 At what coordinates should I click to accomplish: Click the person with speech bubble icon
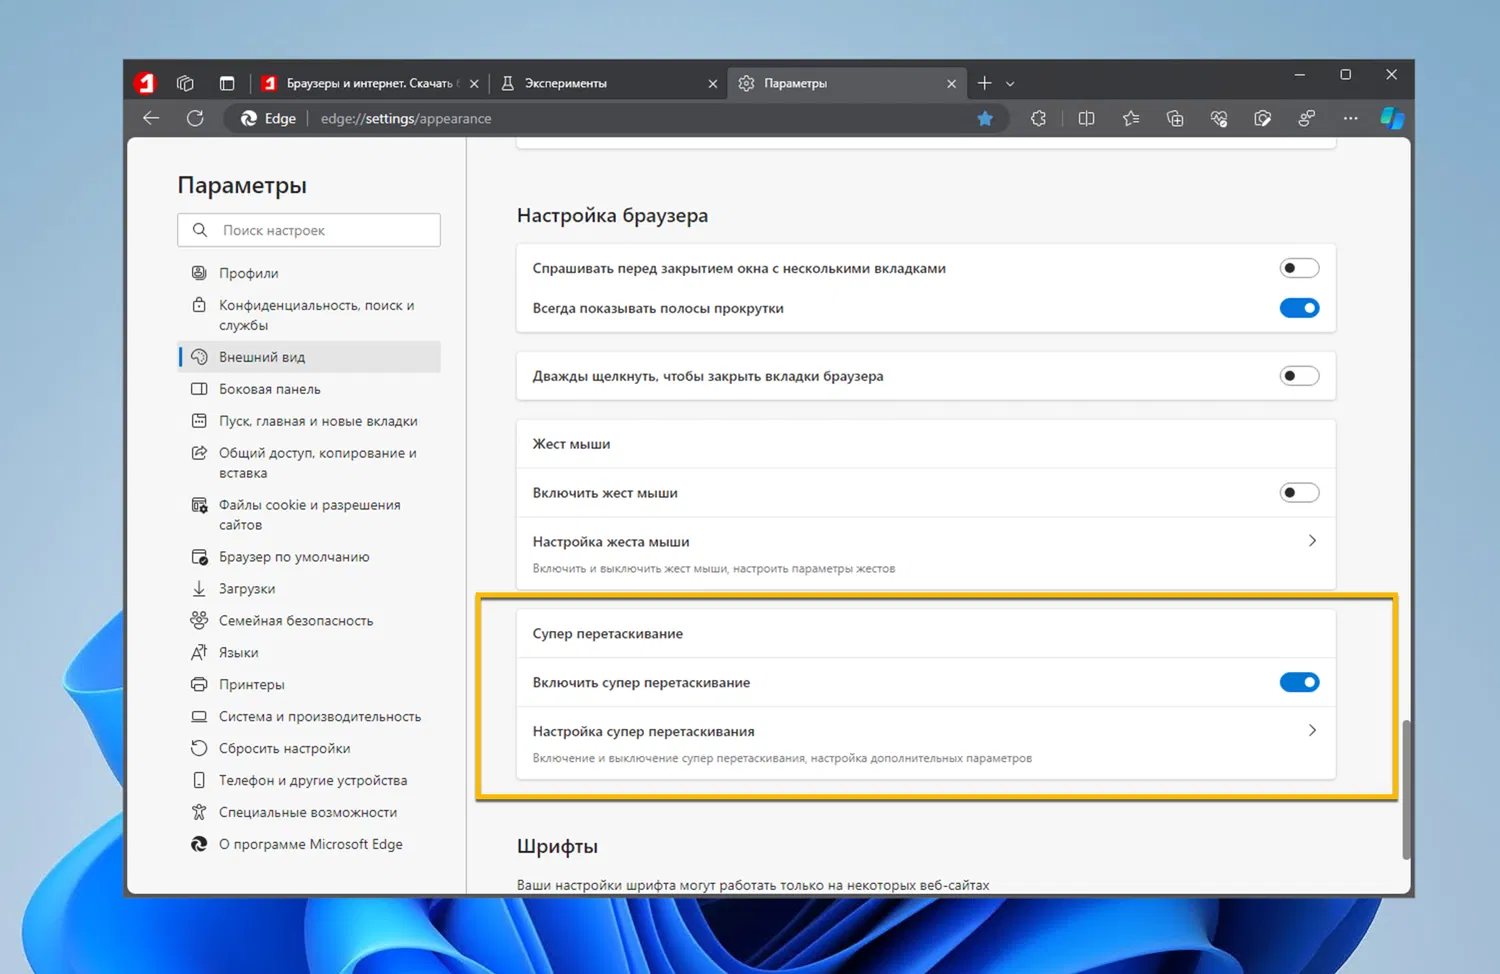coord(1307,119)
